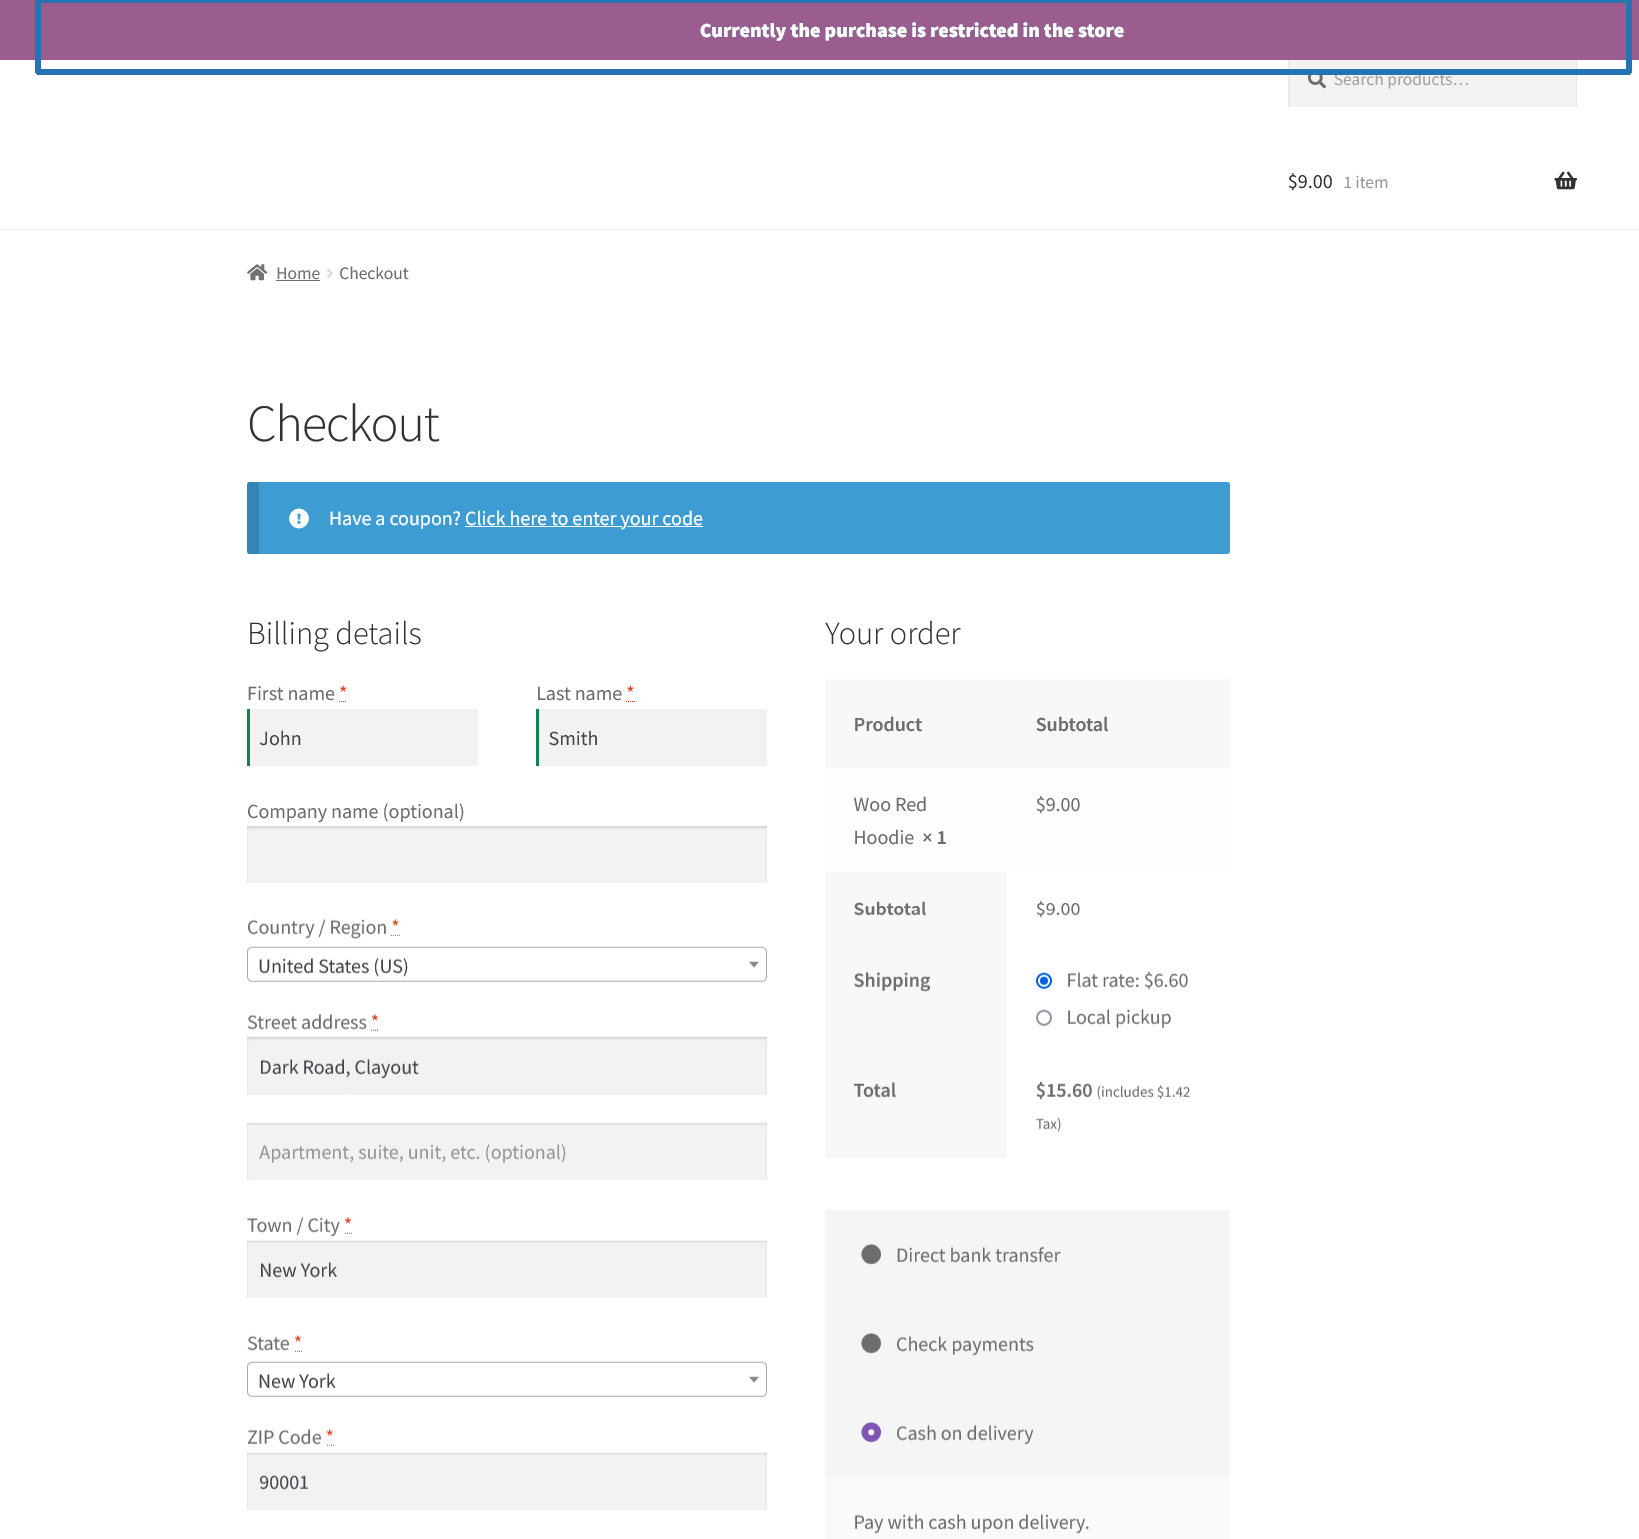Go to Home via breadcrumb link

click(x=297, y=271)
